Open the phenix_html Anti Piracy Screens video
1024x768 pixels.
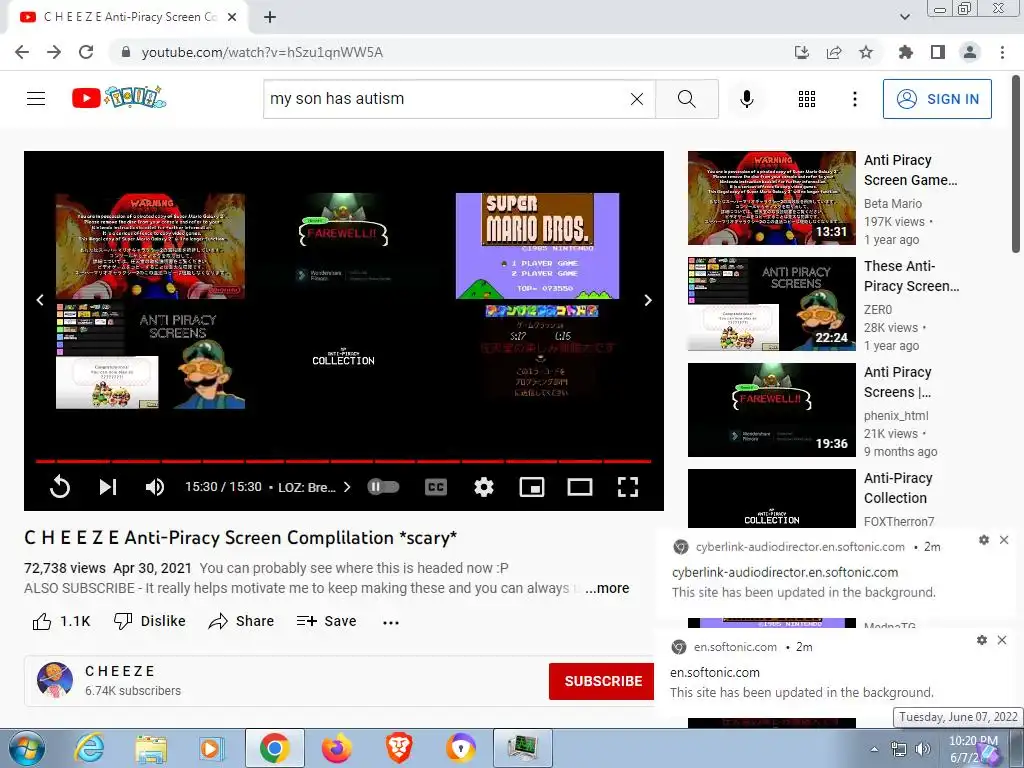pyautogui.click(x=772, y=409)
